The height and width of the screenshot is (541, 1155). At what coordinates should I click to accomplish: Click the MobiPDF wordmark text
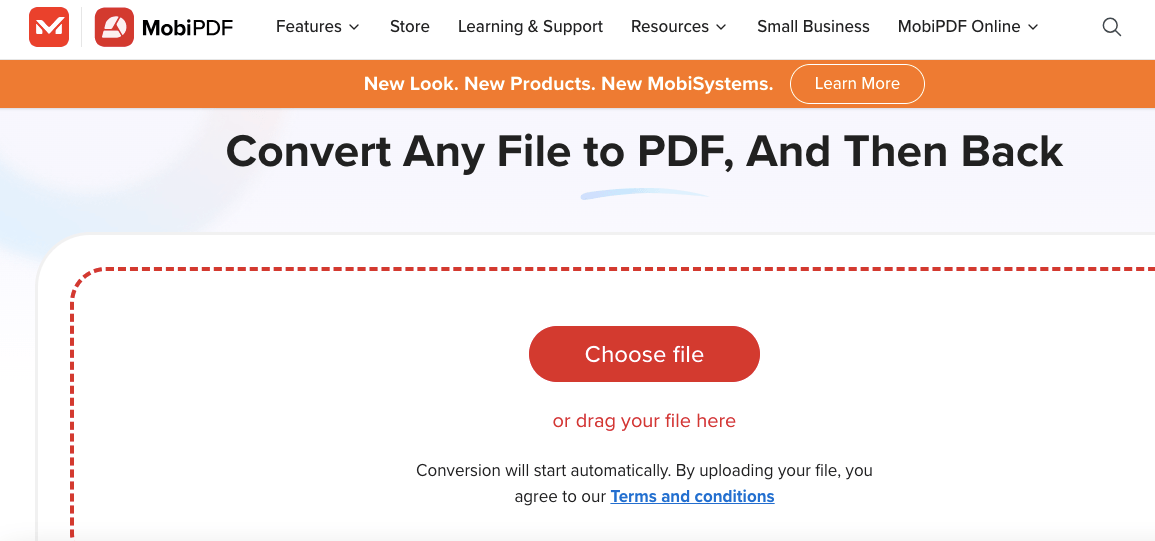(x=187, y=28)
